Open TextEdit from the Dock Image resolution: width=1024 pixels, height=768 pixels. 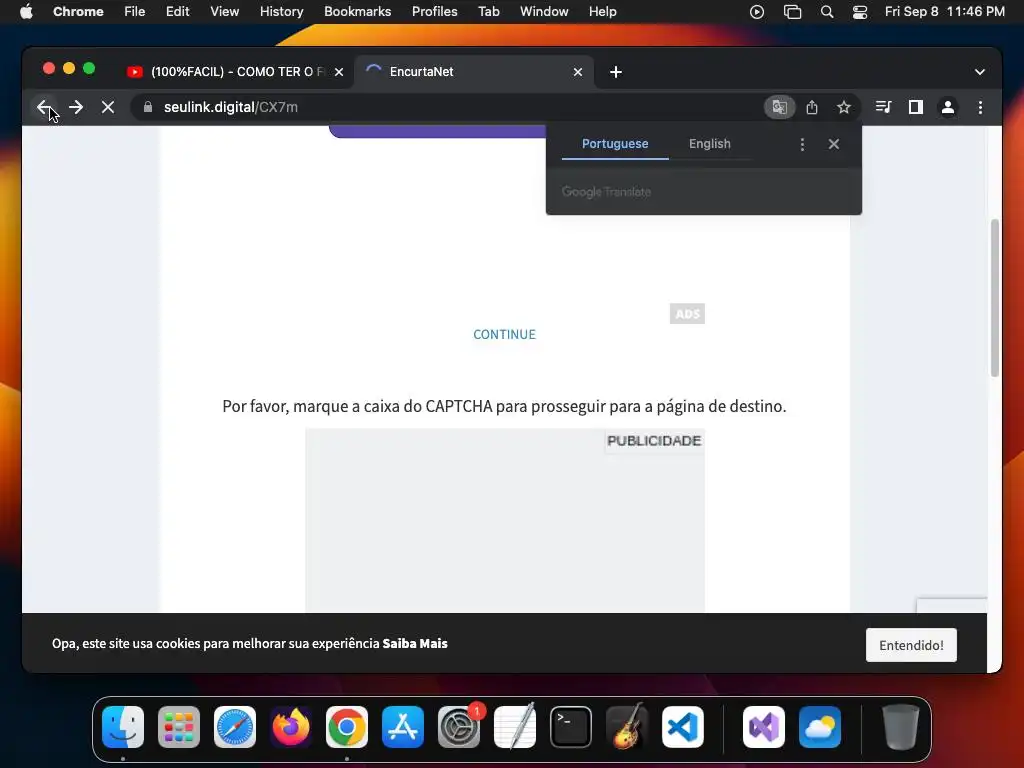[x=515, y=727]
